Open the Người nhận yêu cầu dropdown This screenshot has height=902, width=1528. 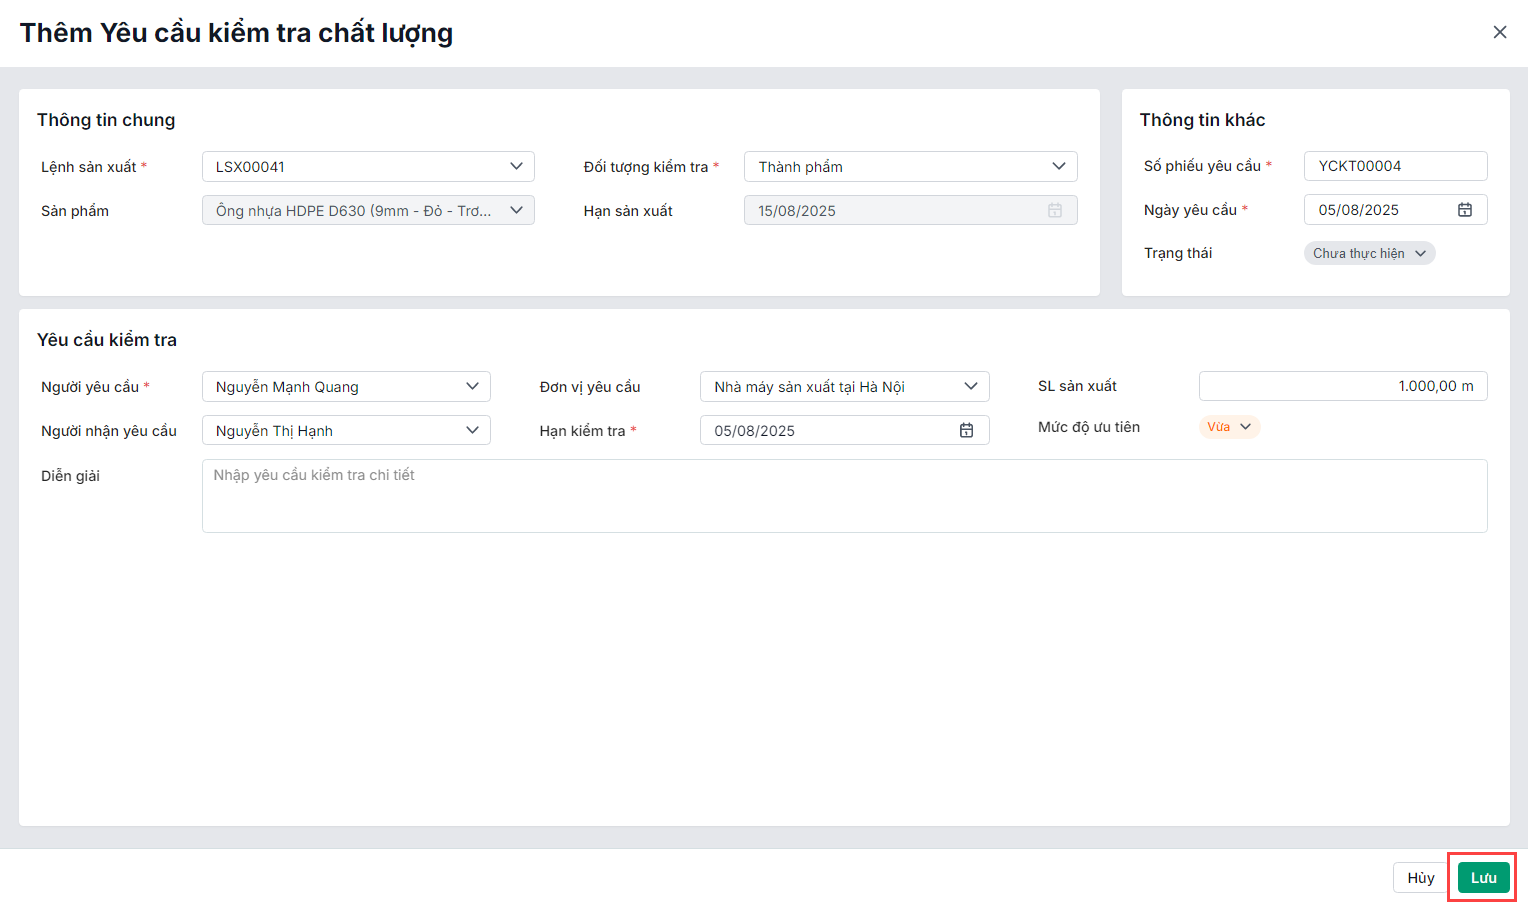click(345, 431)
